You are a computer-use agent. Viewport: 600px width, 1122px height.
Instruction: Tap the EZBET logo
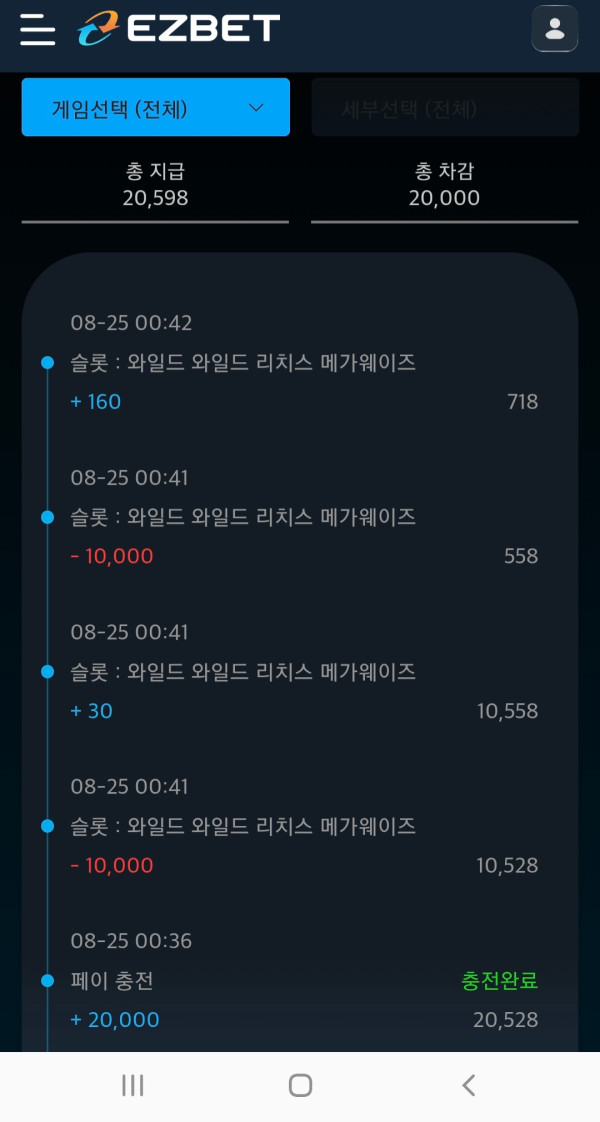(180, 28)
